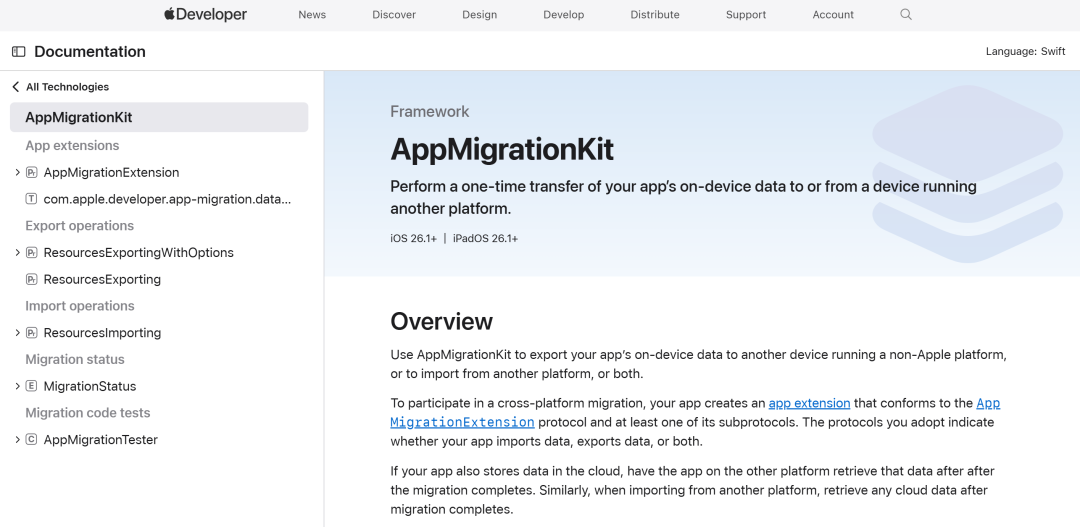This screenshot has width=1080, height=527.
Task: Open the Discover menu item
Action: pos(394,15)
